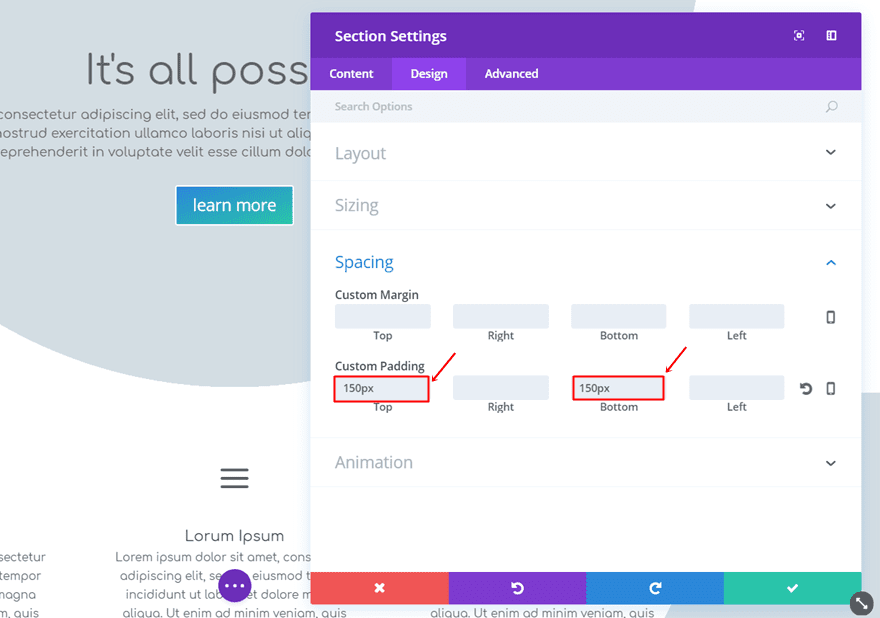This screenshot has height=618, width=880.
Task: Discard changes with the red X button
Action: 379,588
